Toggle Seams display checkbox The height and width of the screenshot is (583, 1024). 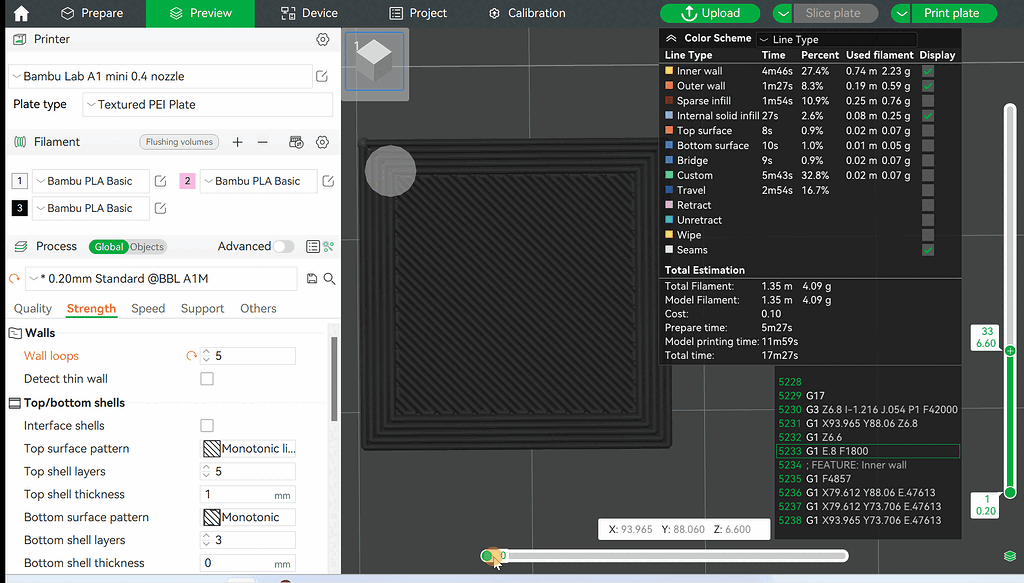click(928, 250)
